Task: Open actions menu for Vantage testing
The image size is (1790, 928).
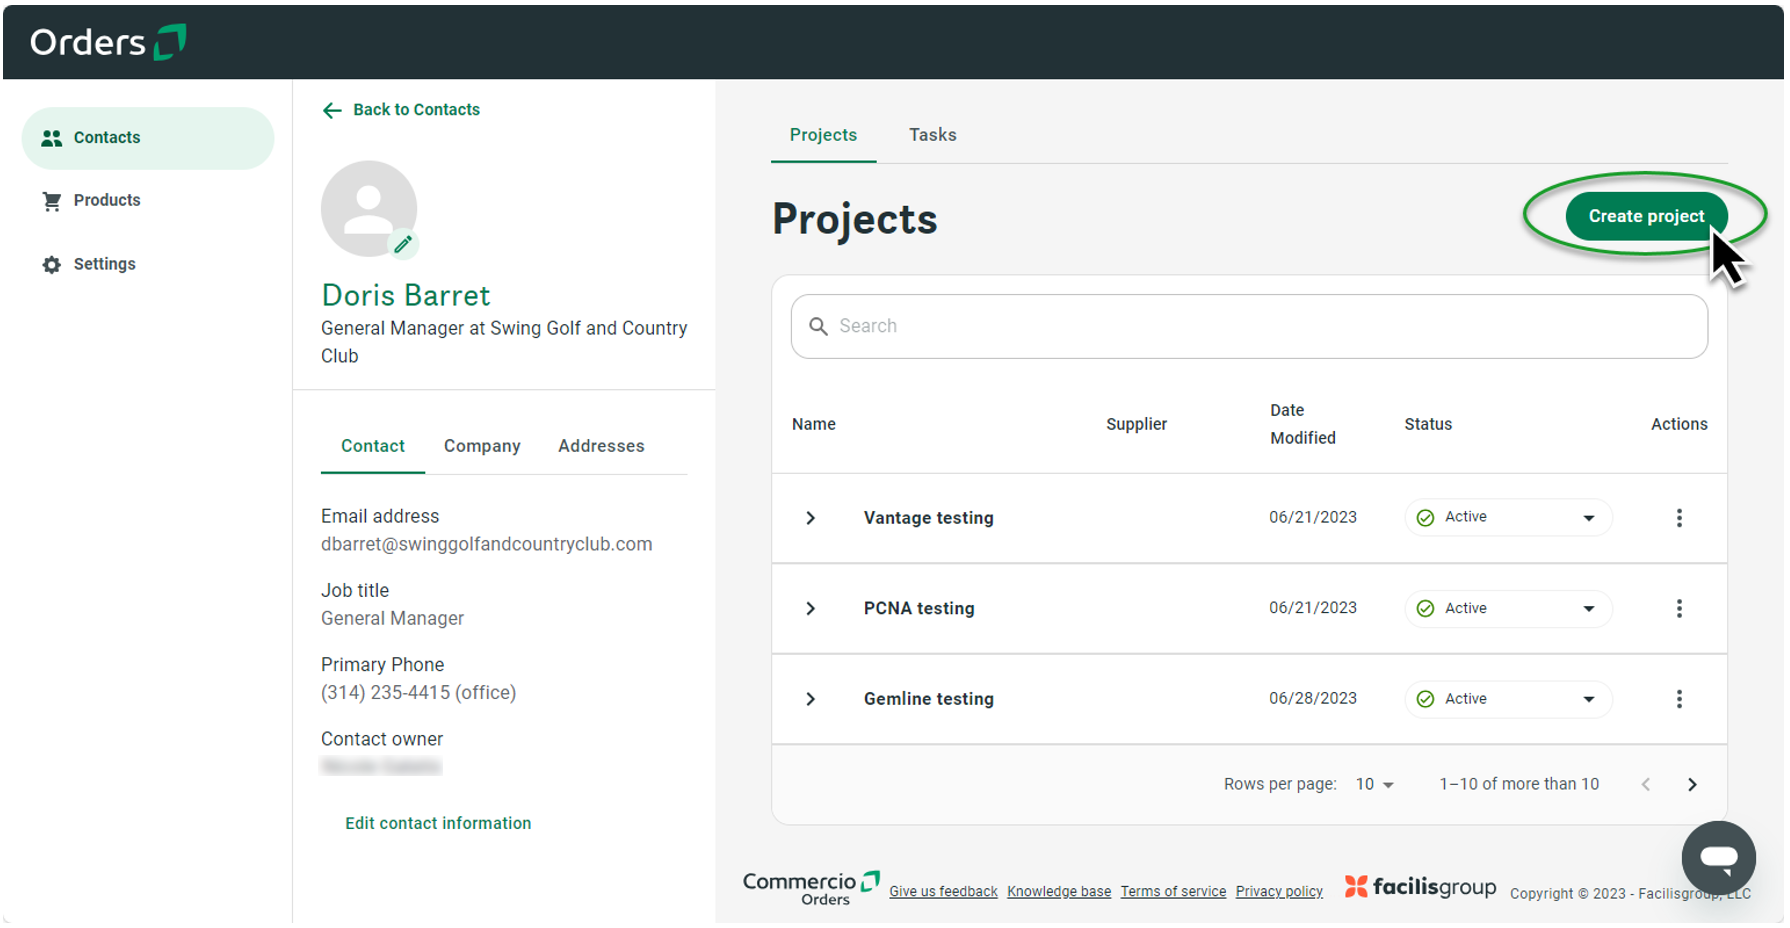Action: (x=1679, y=518)
